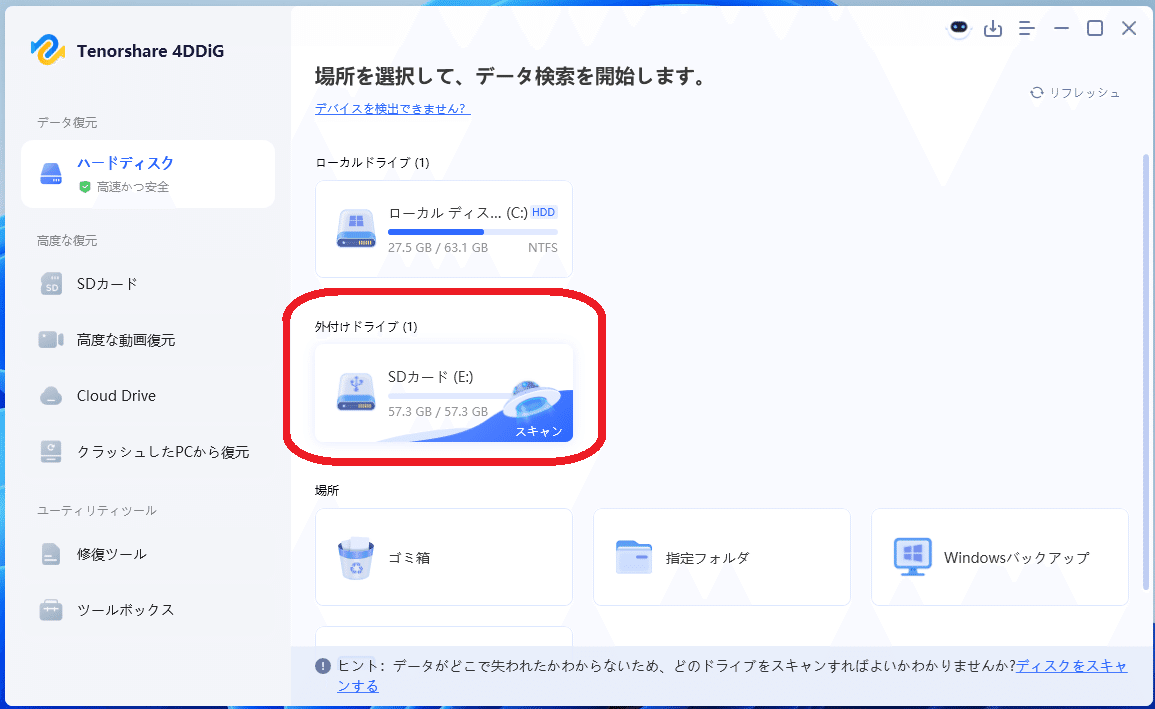Image resolution: width=1155 pixels, height=709 pixels.
Task: Refresh the drive list via リフレッシュ
Action: pyautogui.click(x=1074, y=92)
